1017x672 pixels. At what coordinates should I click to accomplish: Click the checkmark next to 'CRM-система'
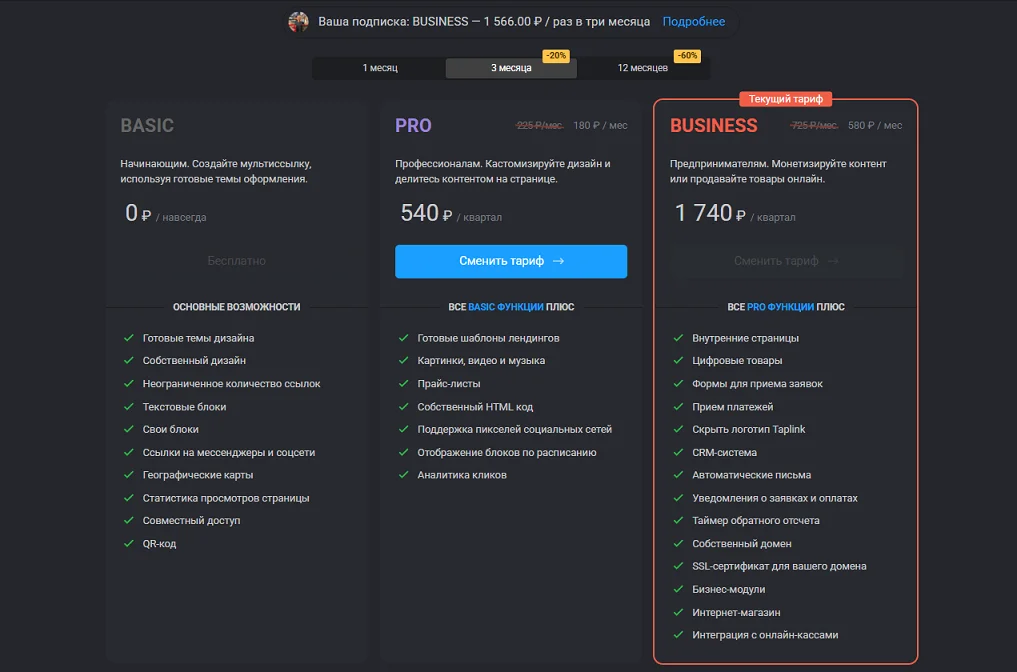(678, 452)
